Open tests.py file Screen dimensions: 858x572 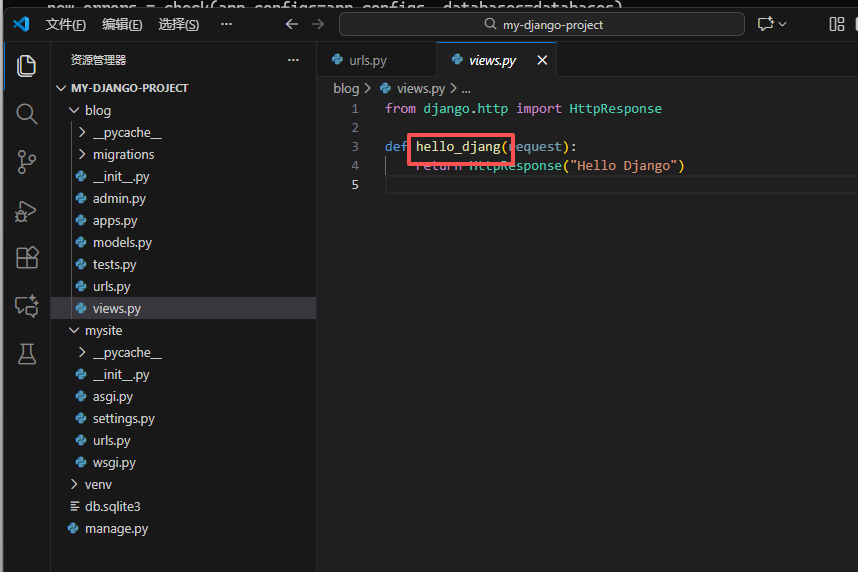pyautogui.click(x=183, y=264)
